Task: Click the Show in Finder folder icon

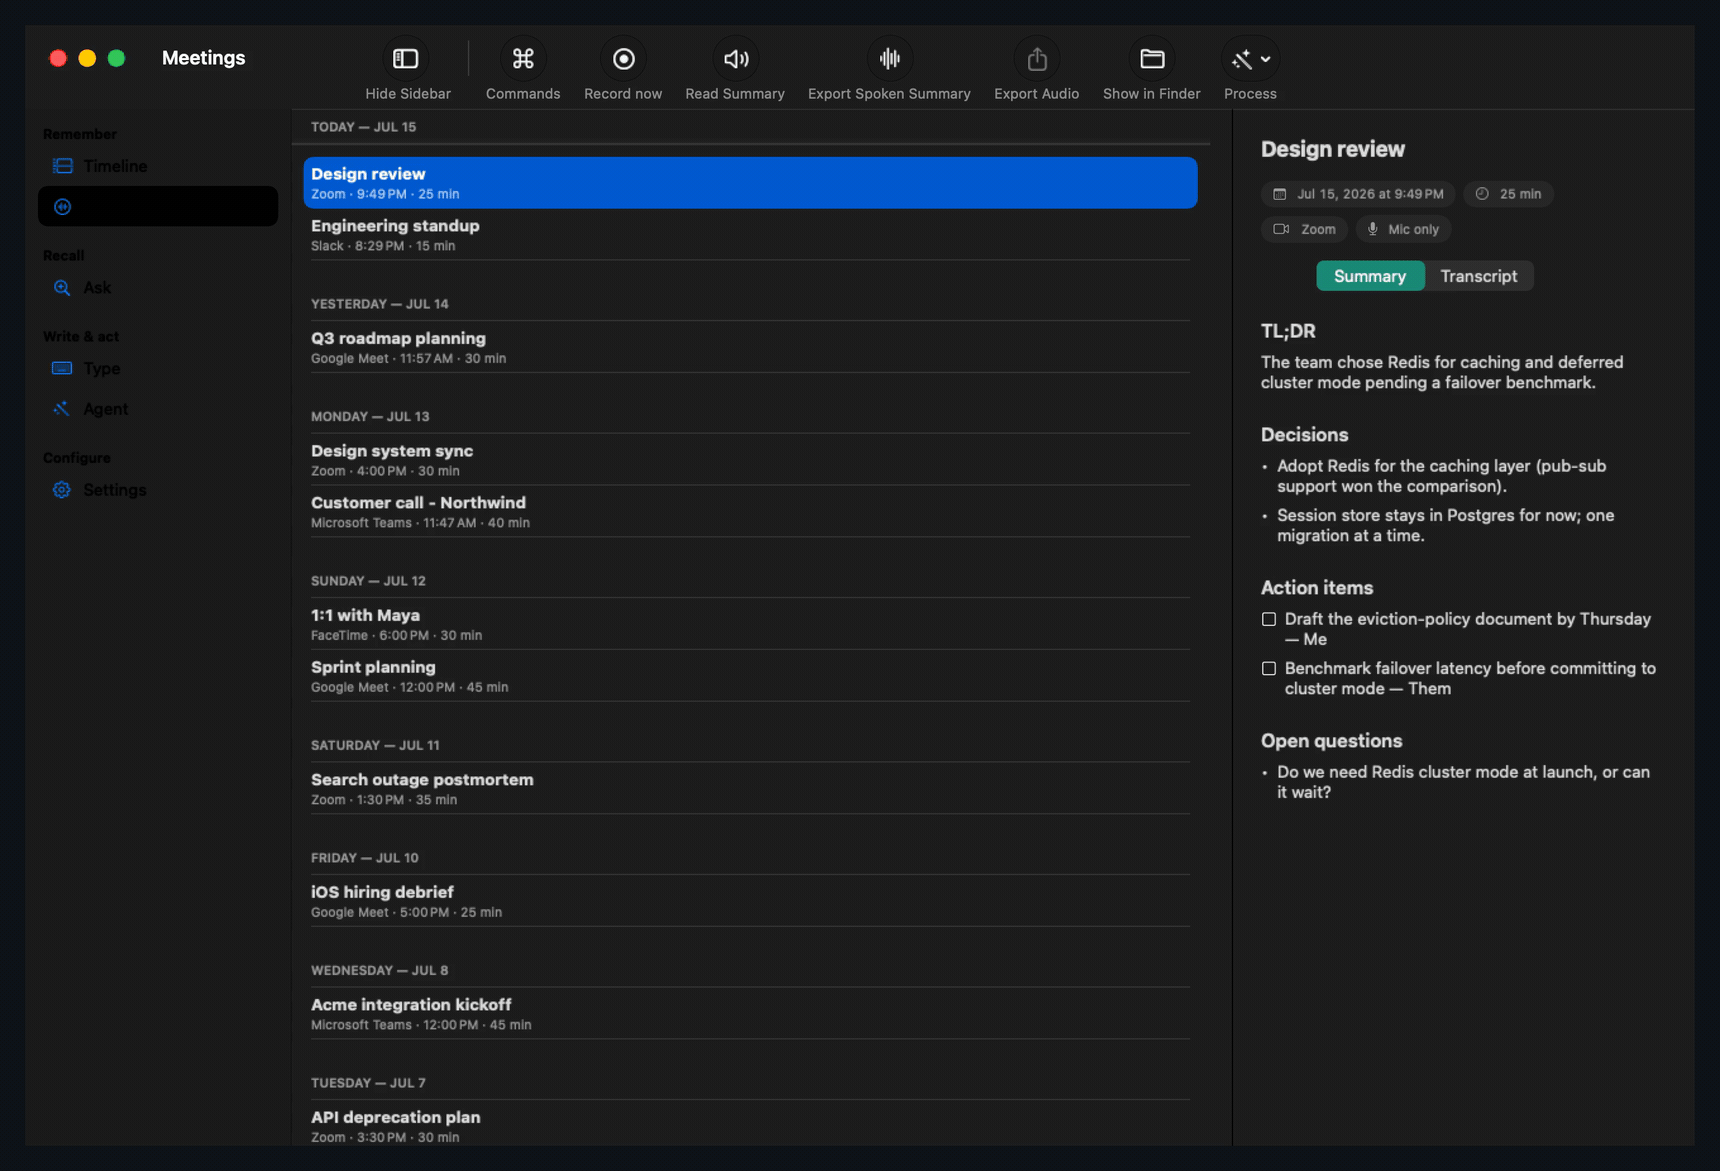Action: [1152, 59]
